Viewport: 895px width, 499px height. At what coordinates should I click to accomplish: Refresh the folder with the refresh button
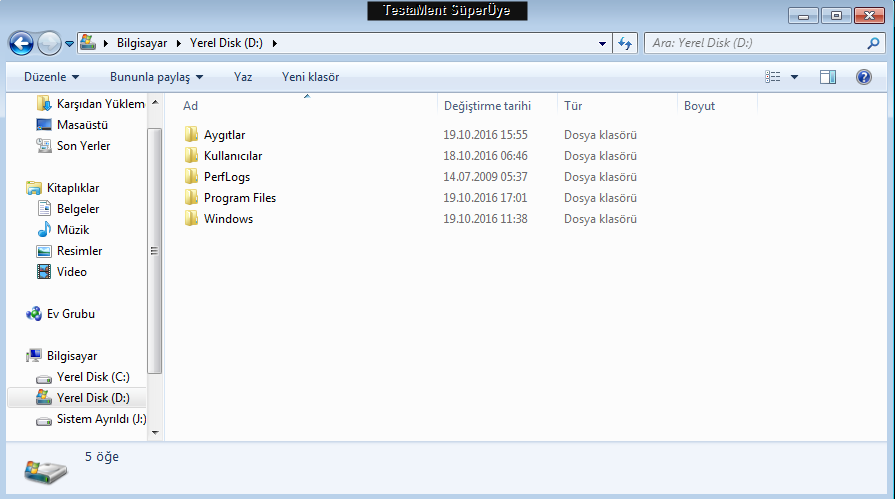tap(625, 43)
